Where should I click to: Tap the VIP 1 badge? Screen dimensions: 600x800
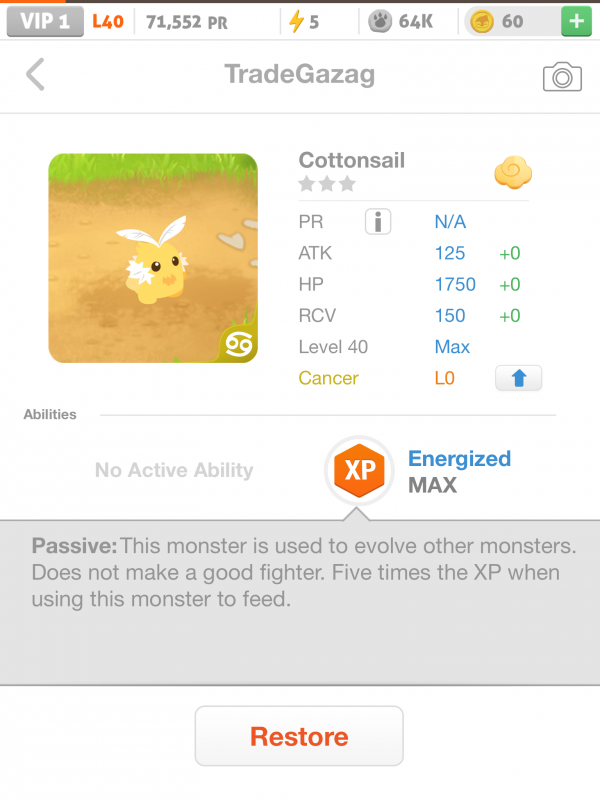coord(44,21)
